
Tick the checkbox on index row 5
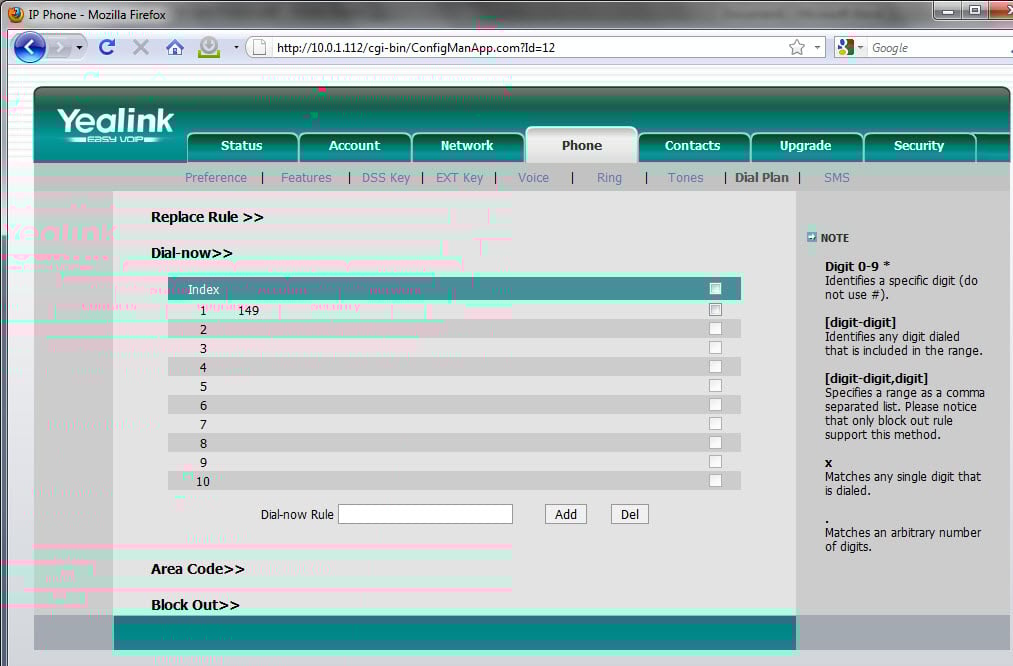715,386
